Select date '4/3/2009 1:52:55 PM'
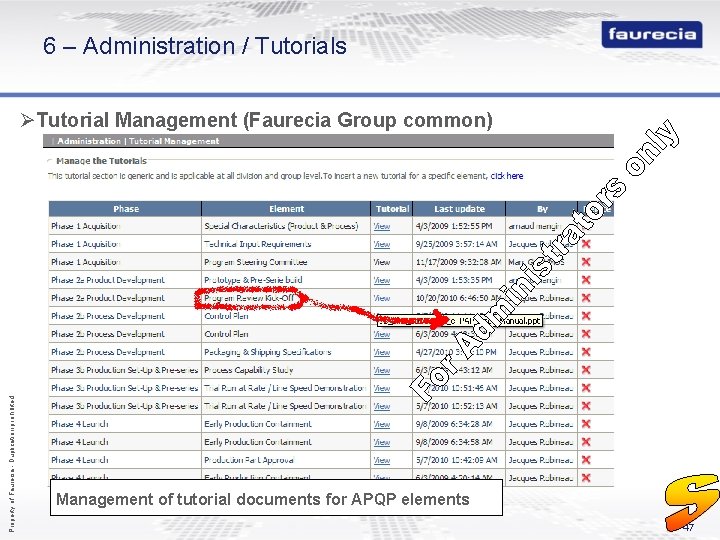 click(x=454, y=226)
